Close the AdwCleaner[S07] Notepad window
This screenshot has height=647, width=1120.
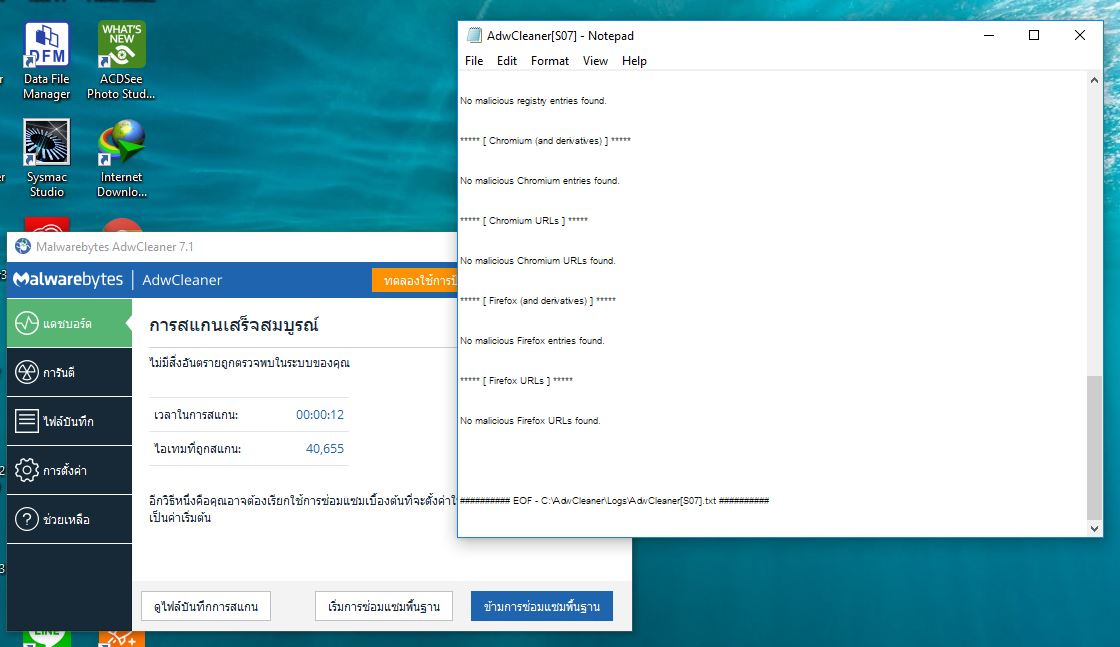(x=1080, y=36)
